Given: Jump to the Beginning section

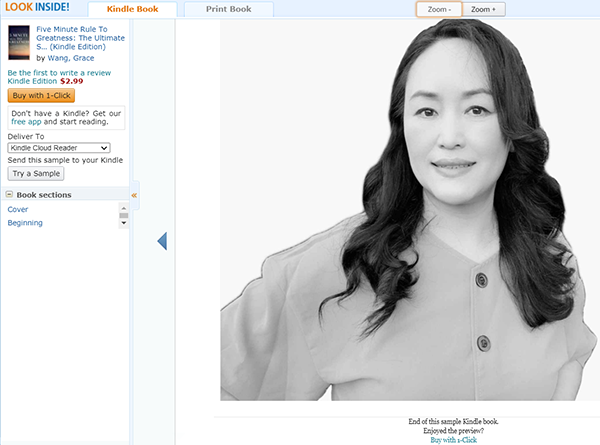Looking at the screenshot, I should point(25,223).
